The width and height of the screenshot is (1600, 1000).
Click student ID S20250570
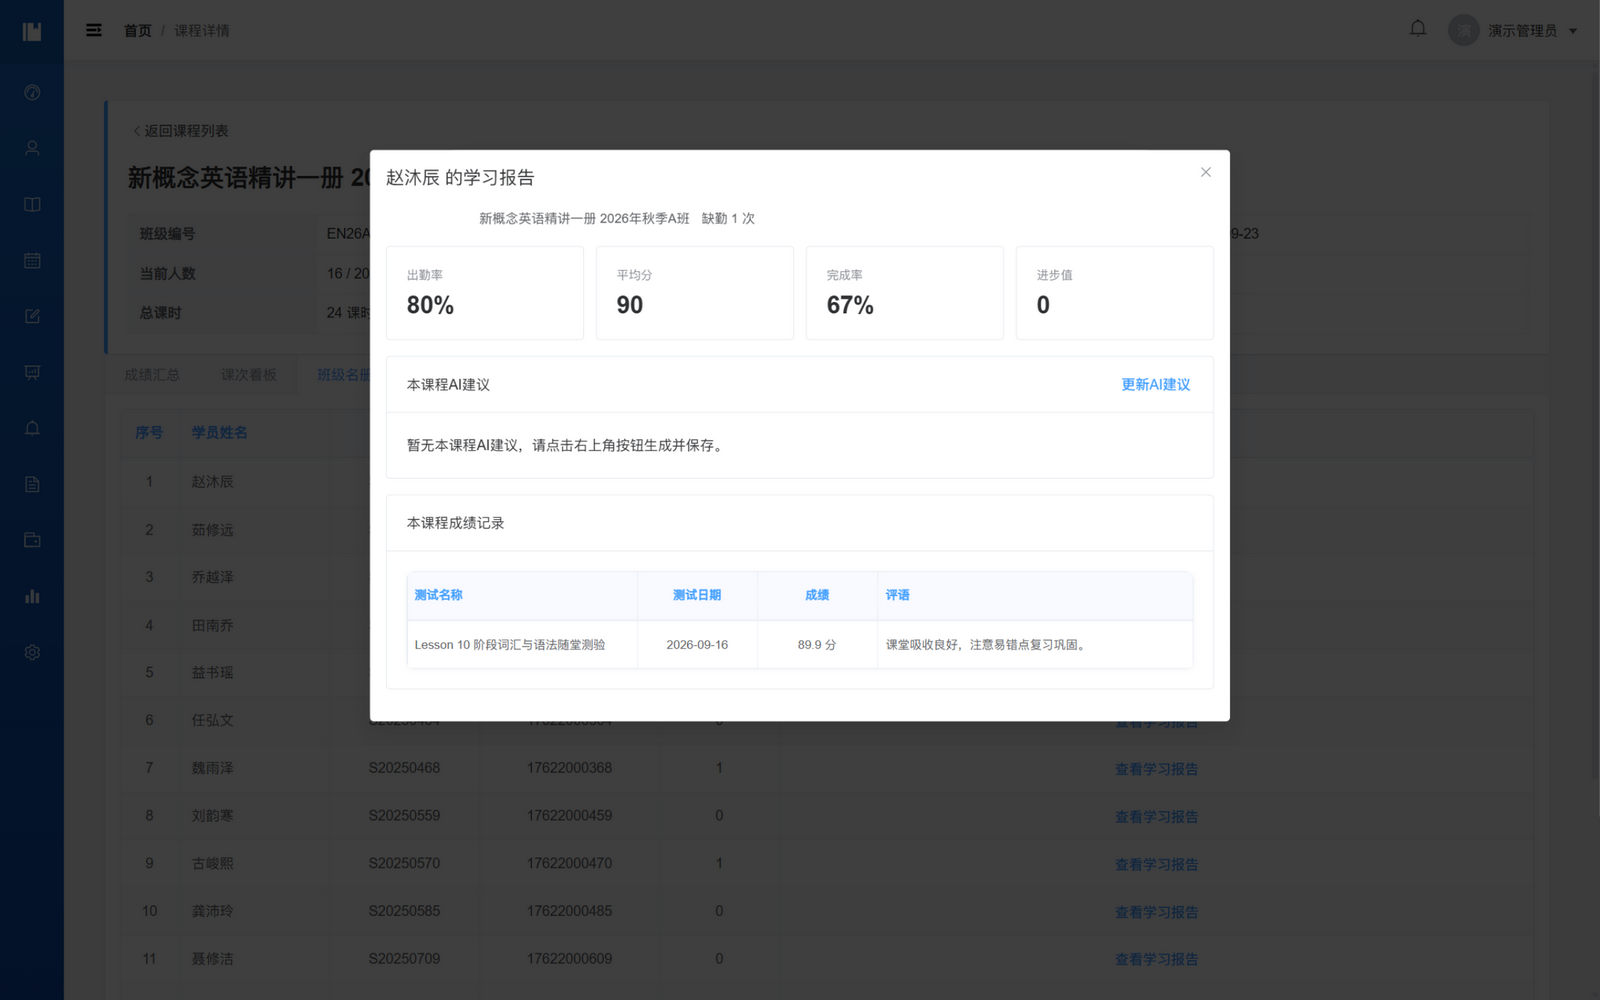click(x=404, y=863)
